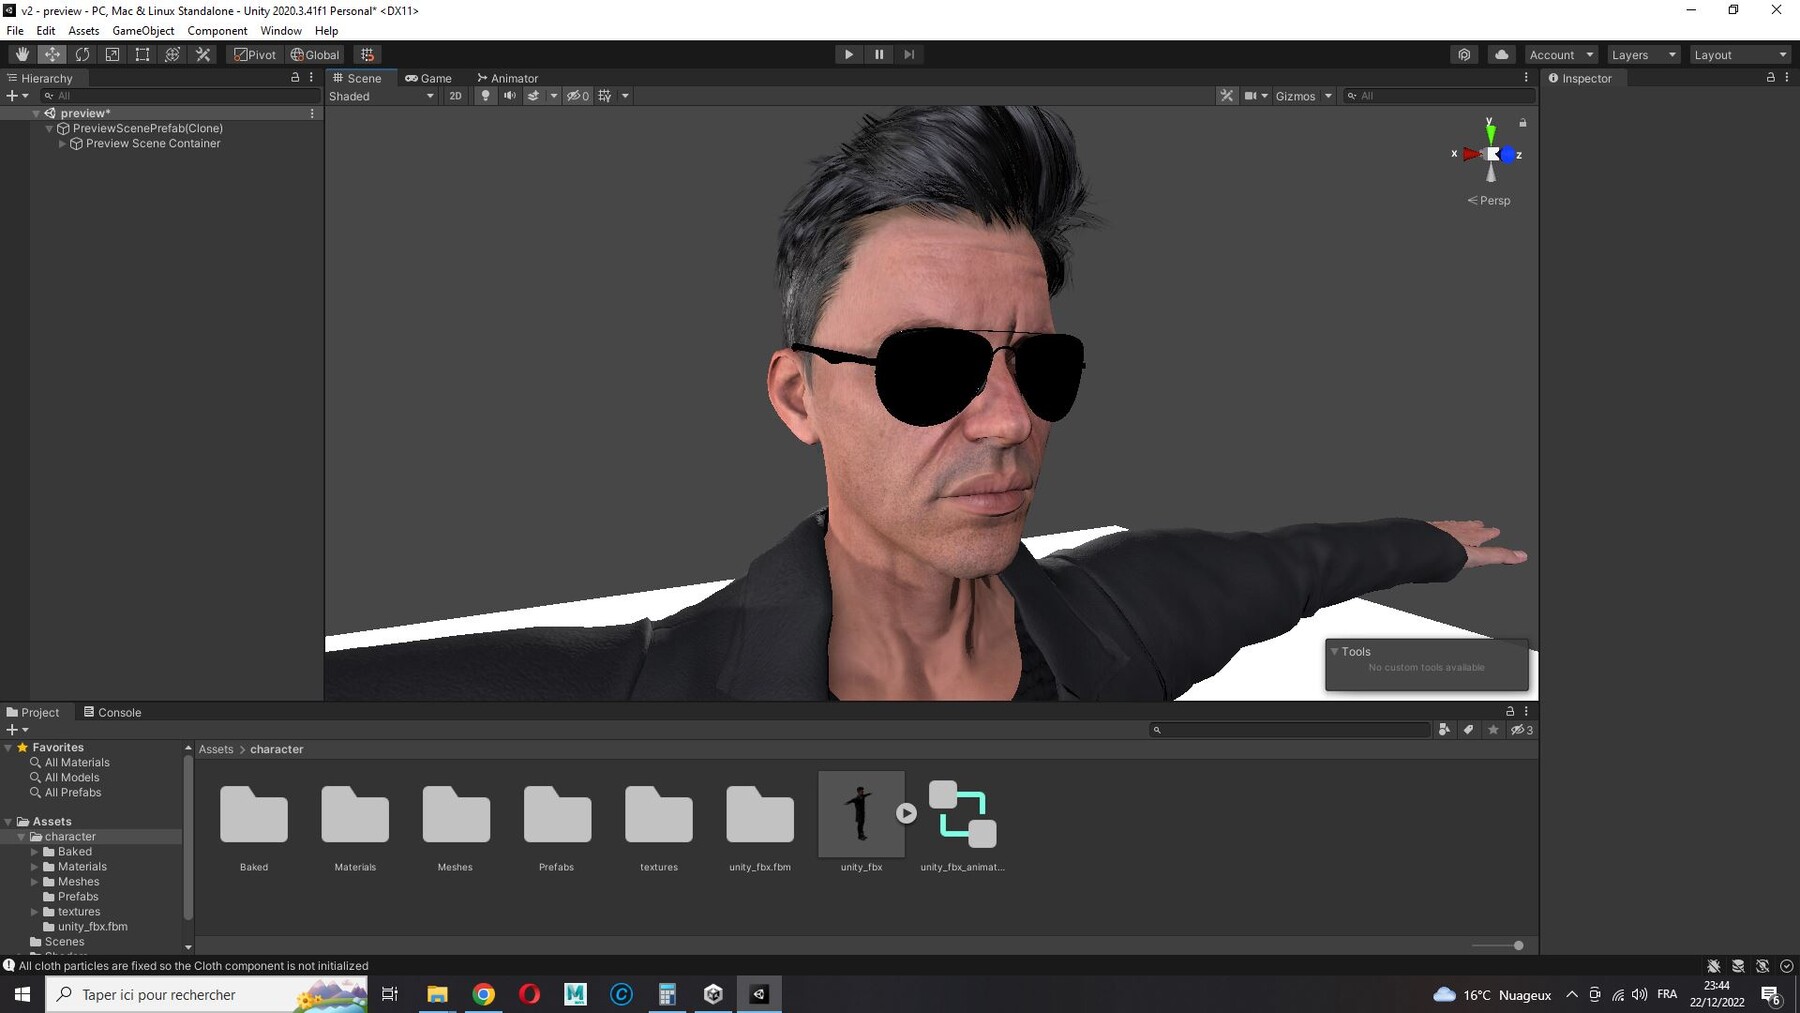This screenshot has height=1013, width=1800.
Task: Open the Unity Collaborate cloud panel
Action: [x=1501, y=54]
